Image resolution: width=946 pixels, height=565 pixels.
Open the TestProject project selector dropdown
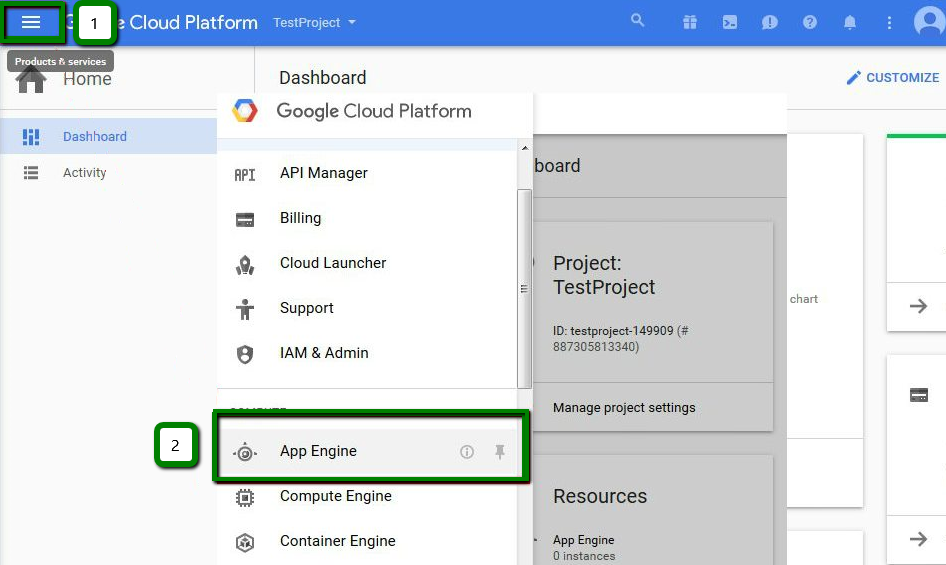pos(314,23)
